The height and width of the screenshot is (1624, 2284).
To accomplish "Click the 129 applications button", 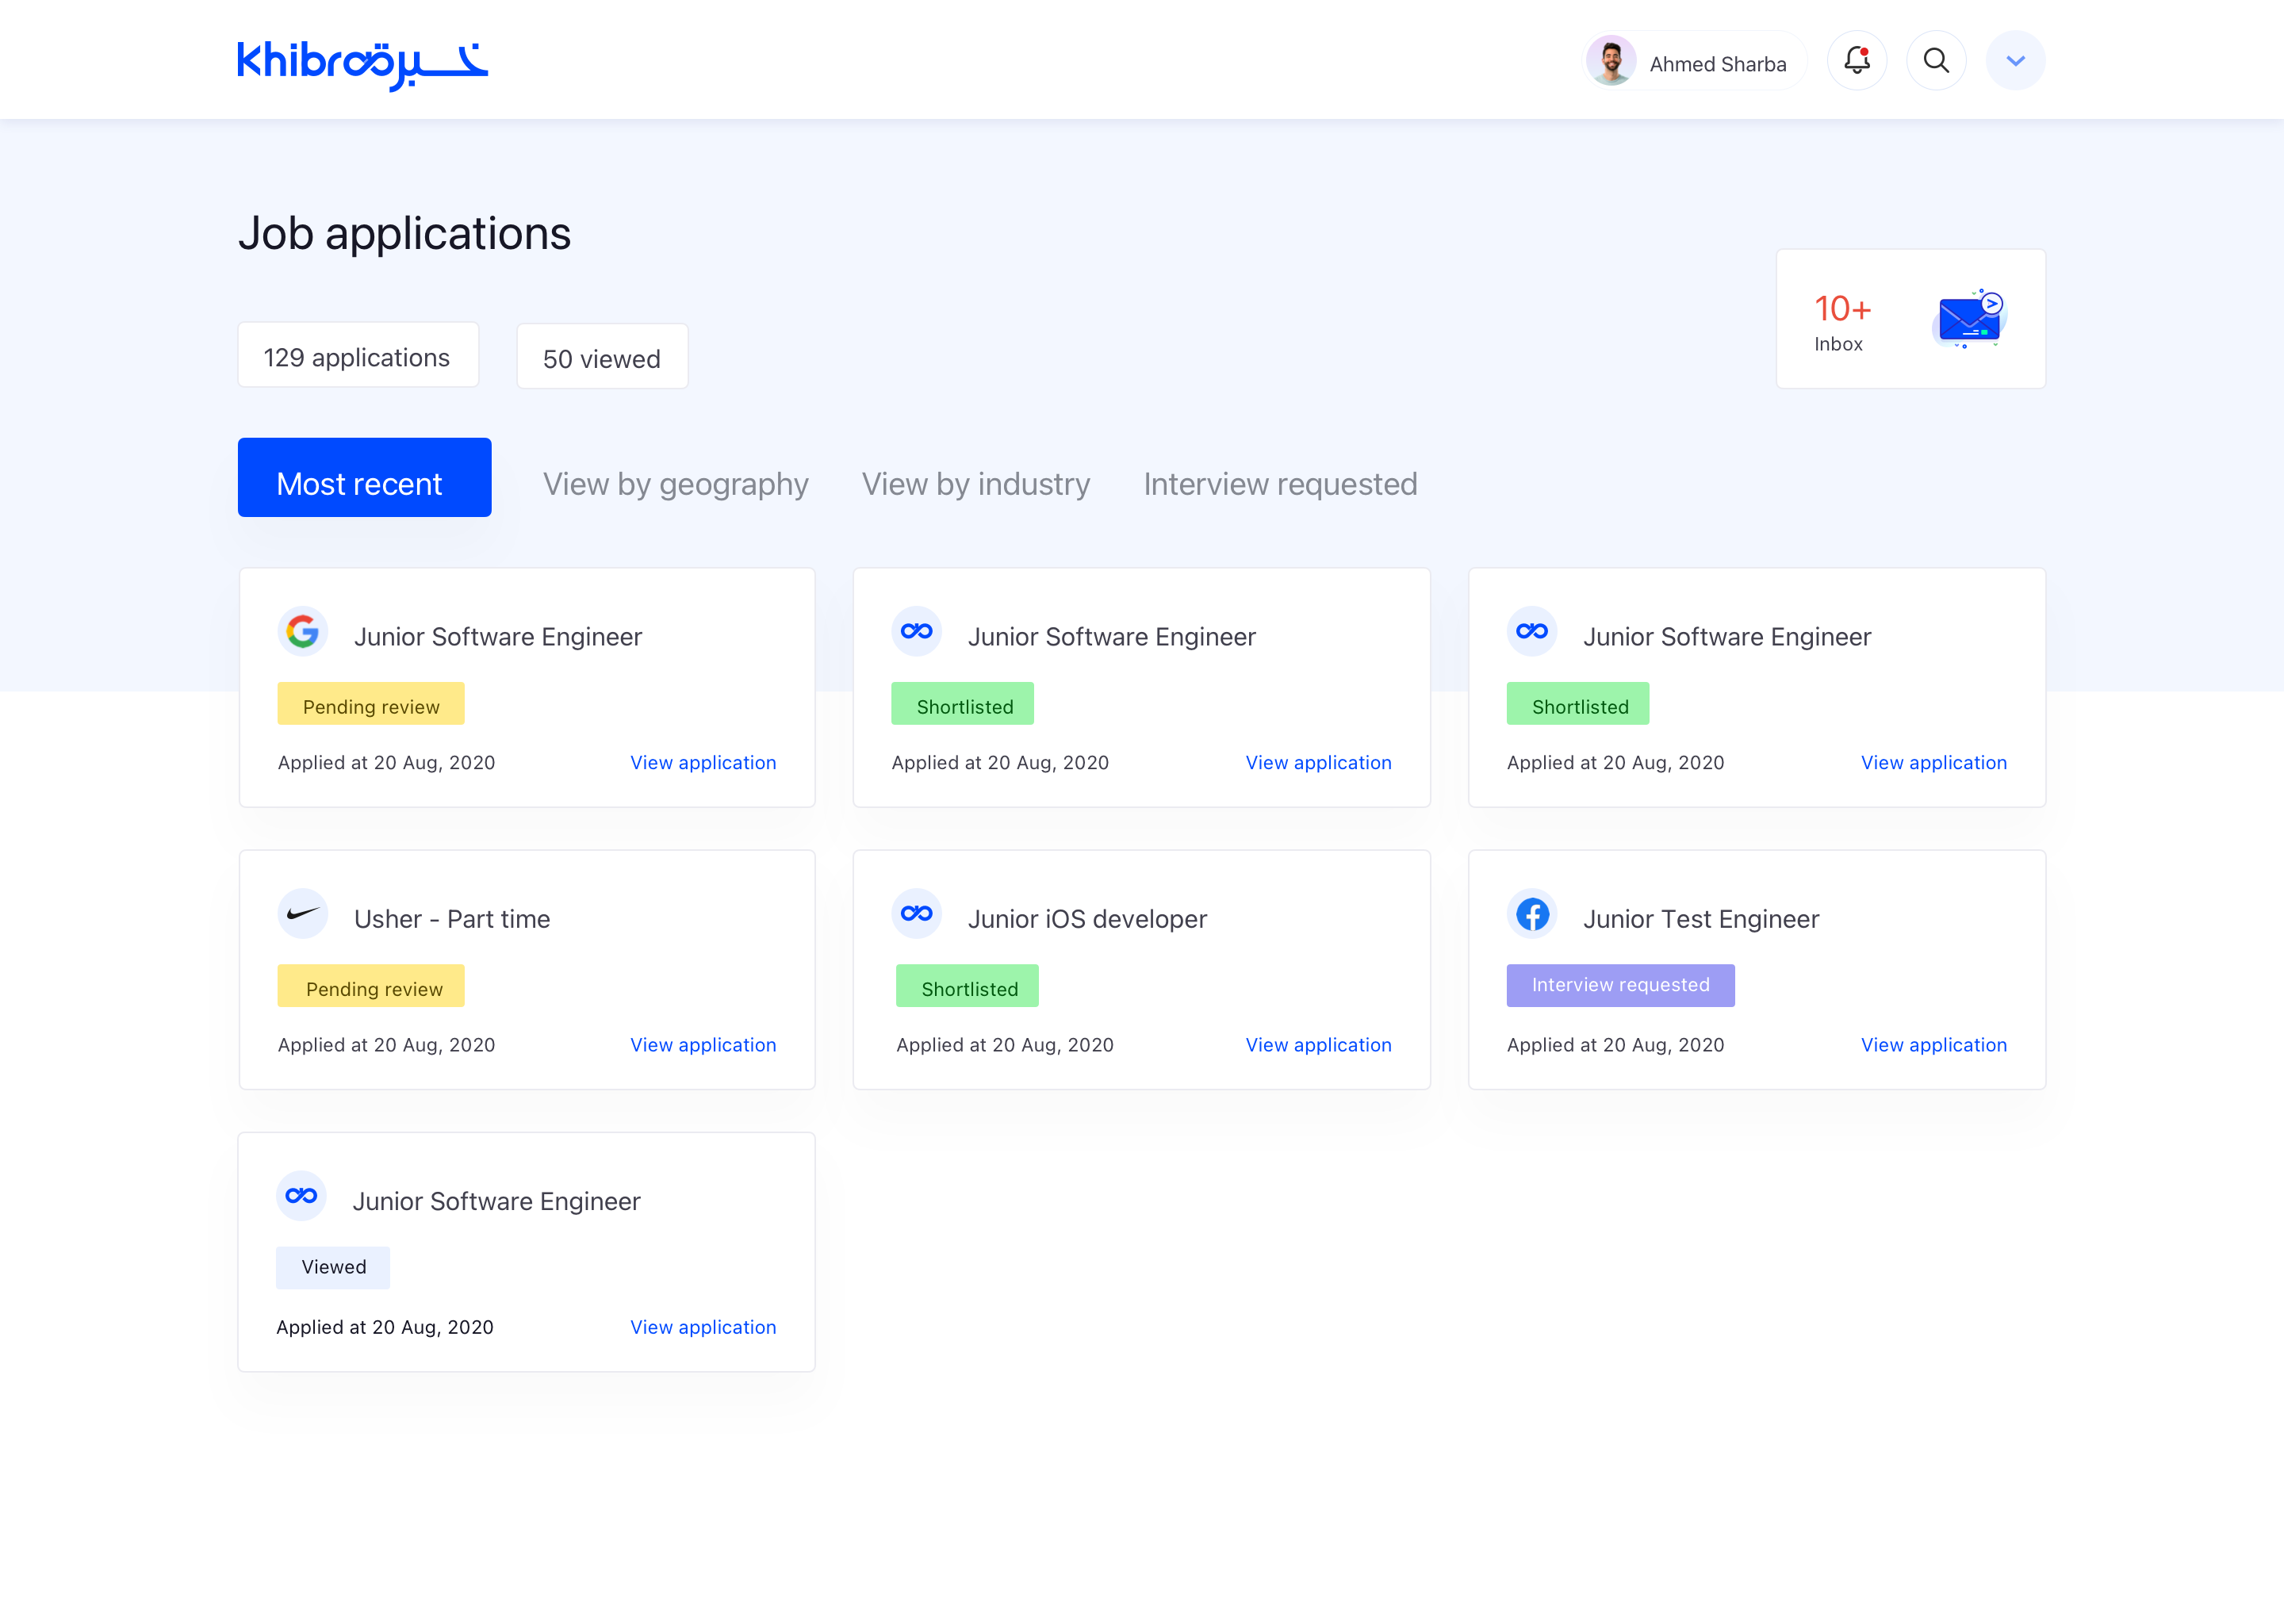I will click(357, 357).
